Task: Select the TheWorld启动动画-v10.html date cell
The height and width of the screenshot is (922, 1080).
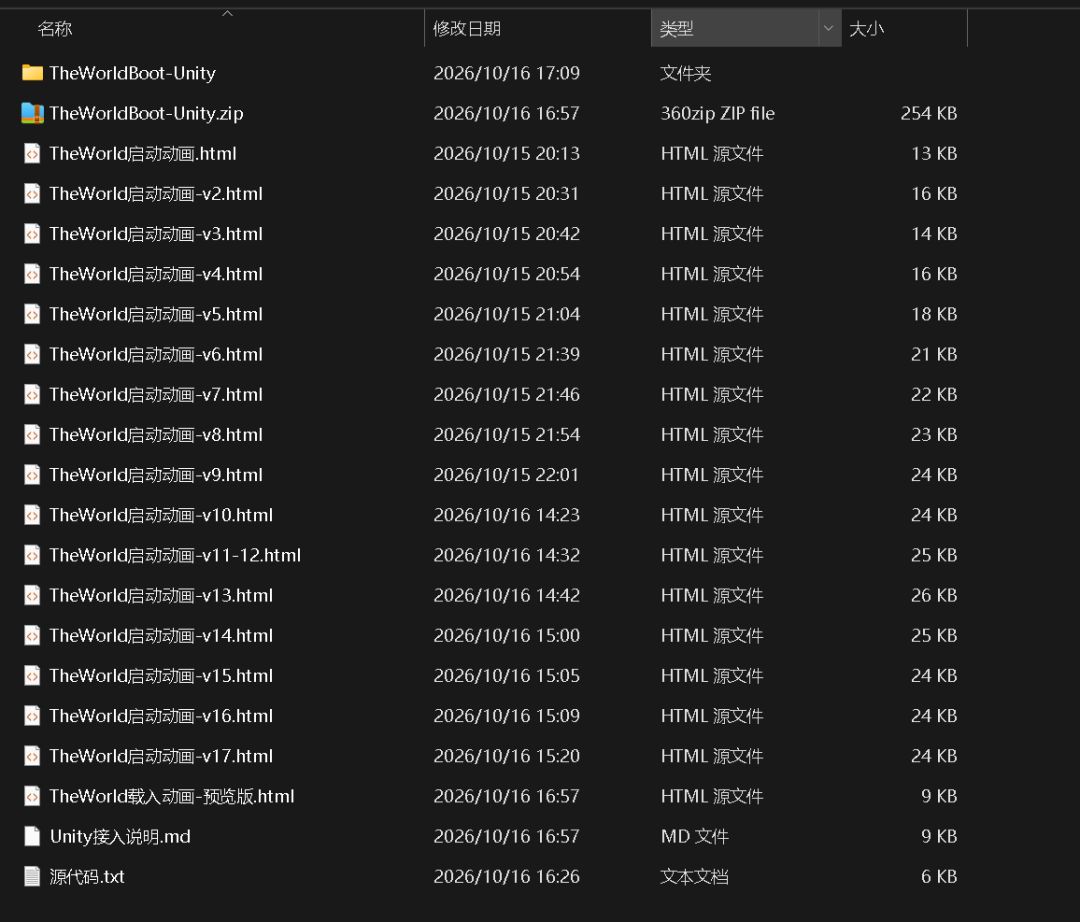Action: (x=506, y=515)
